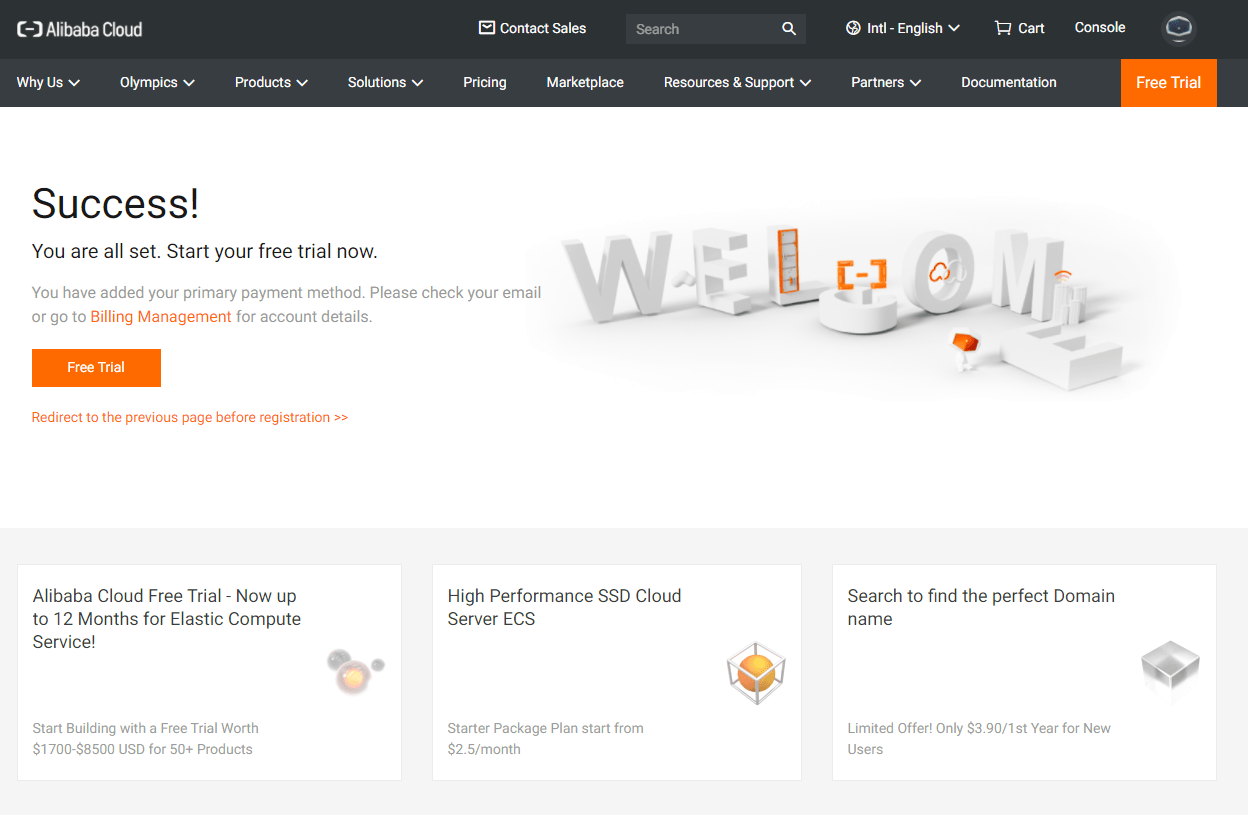Open the Solutions dropdown
1248x815 pixels.
385,83
